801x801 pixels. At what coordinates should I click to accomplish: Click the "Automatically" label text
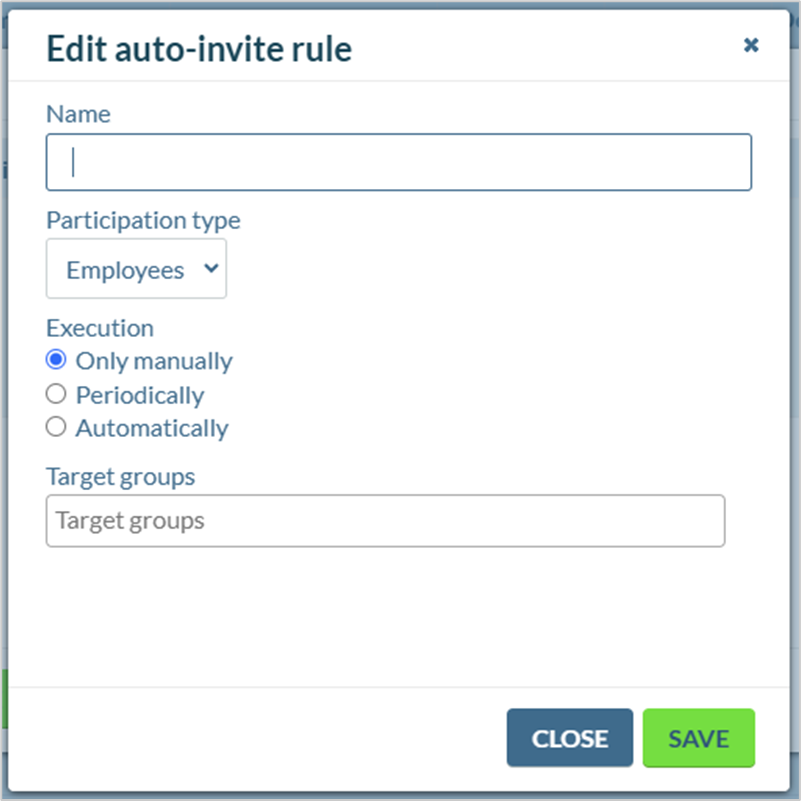click(x=152, y=429)
